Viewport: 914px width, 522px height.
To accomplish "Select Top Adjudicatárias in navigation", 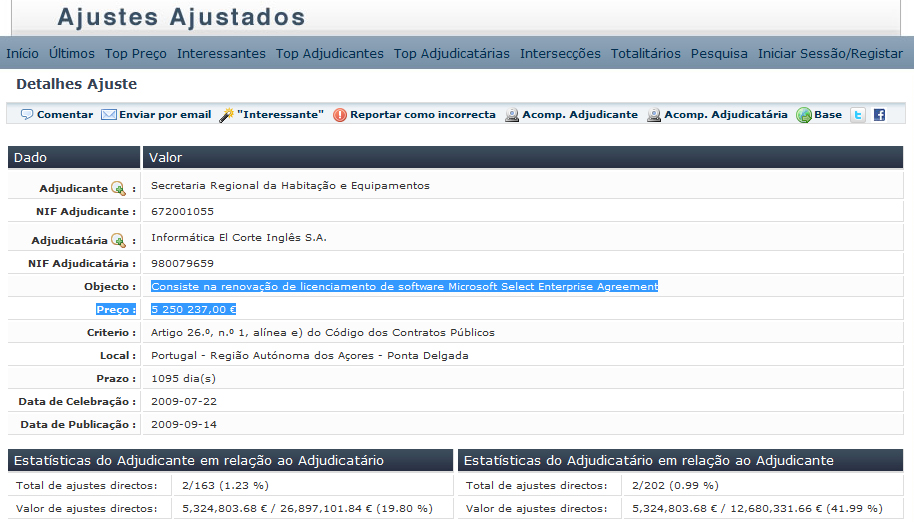I will (x=451, y=53).
